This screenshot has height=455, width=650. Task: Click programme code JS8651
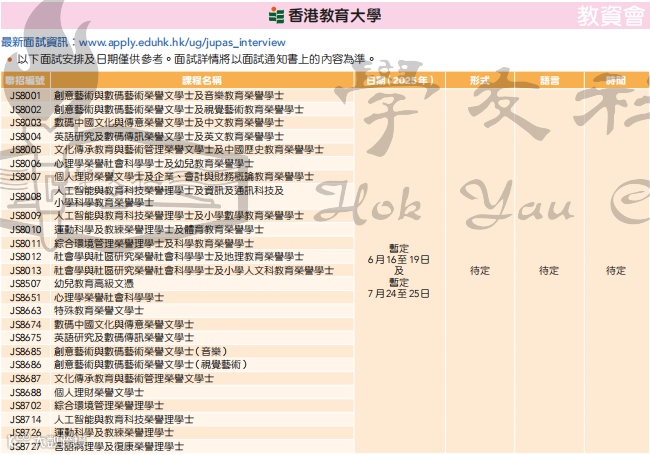pos(25,297)
